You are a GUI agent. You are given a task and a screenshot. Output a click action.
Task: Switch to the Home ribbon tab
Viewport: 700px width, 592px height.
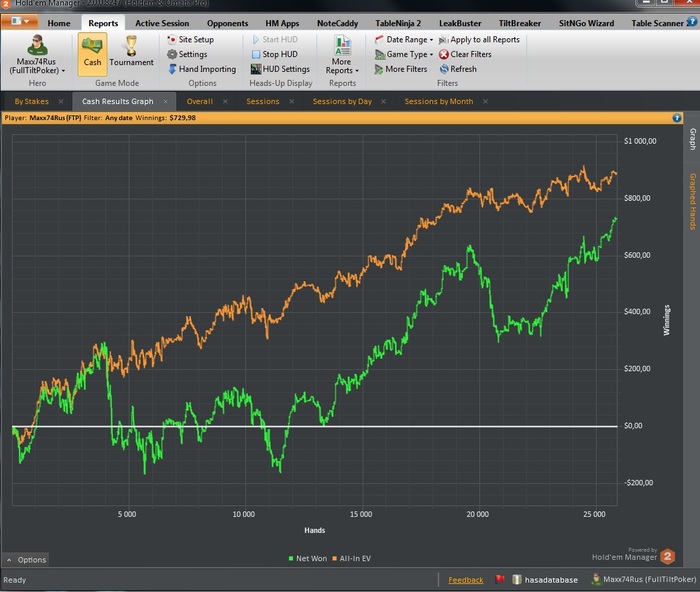click(x=59, y=23)
